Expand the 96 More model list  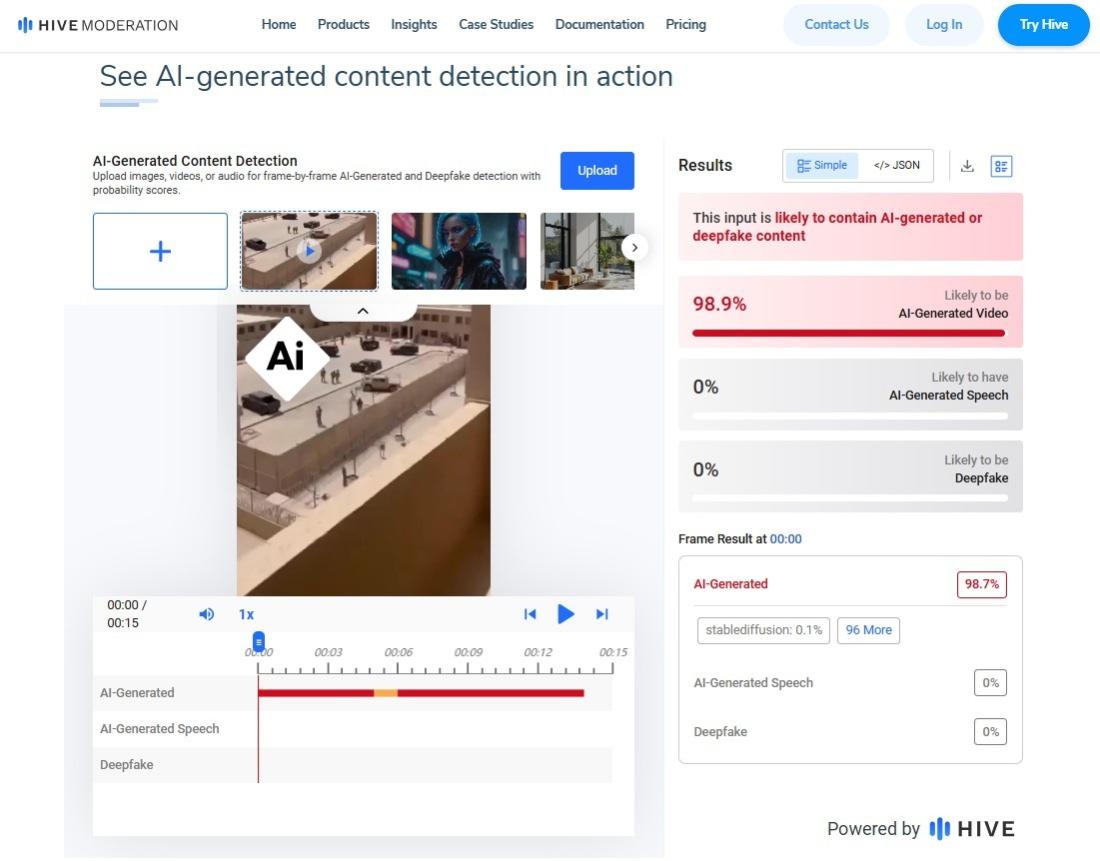pos(868,630)
